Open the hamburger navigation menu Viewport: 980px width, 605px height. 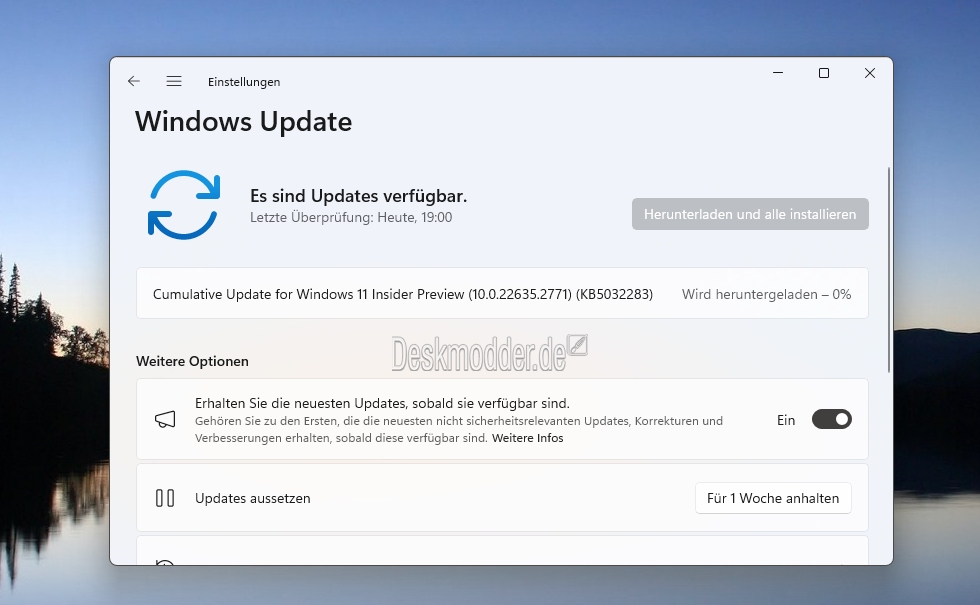174,81
